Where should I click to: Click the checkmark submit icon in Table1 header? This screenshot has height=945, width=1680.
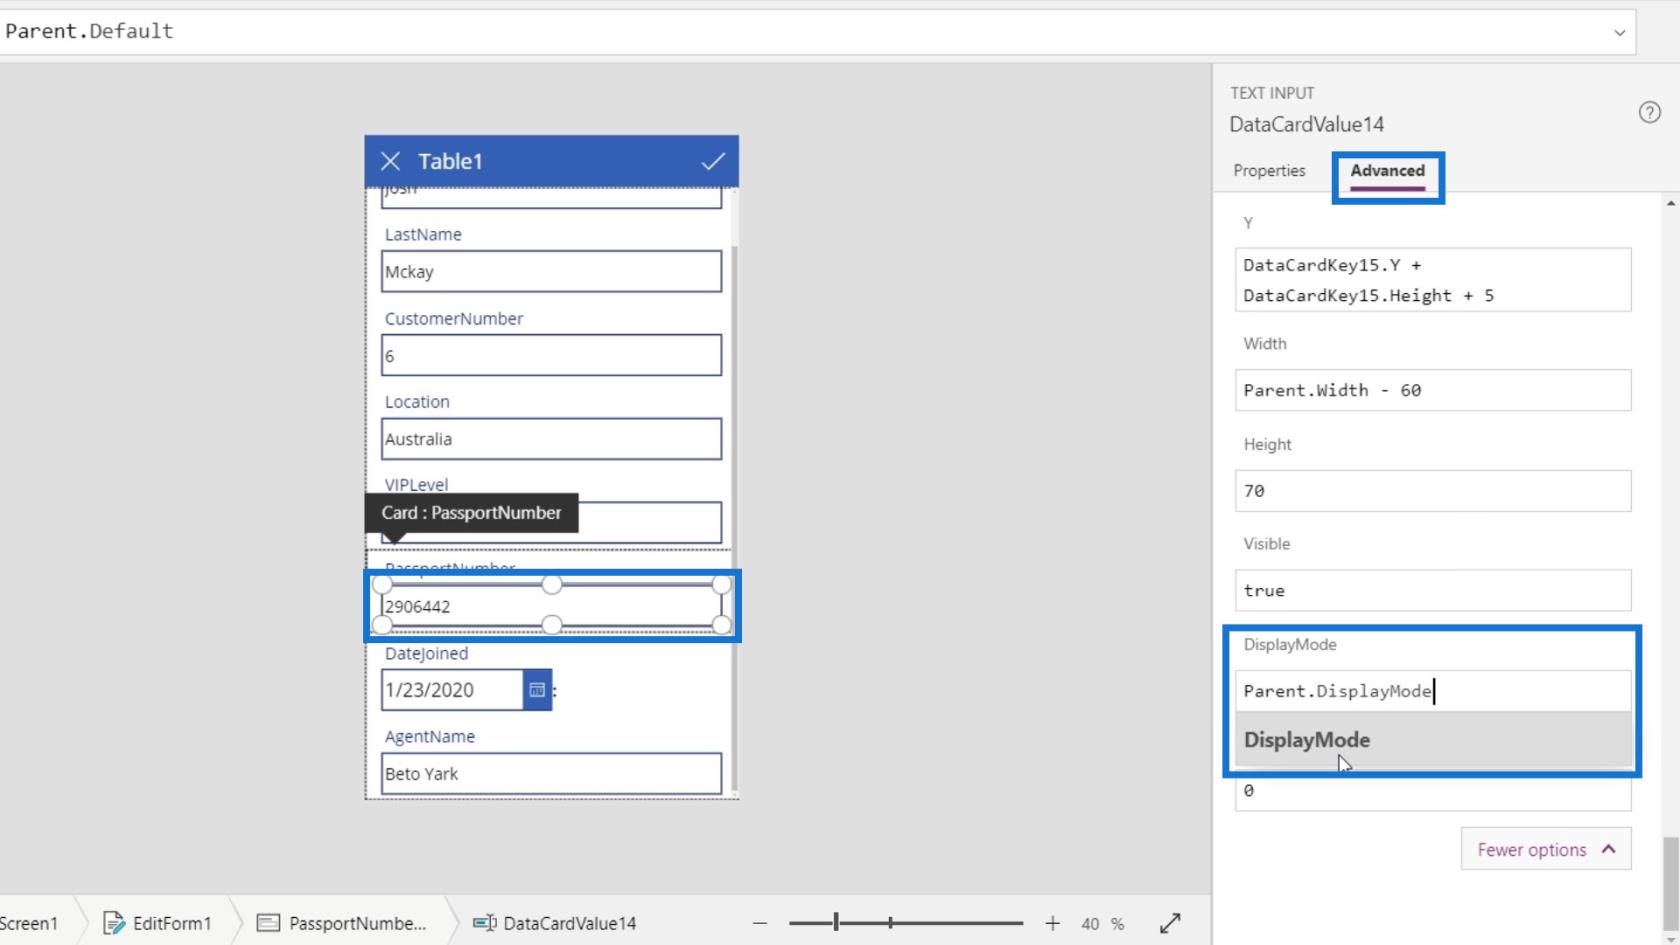(713, 161)
